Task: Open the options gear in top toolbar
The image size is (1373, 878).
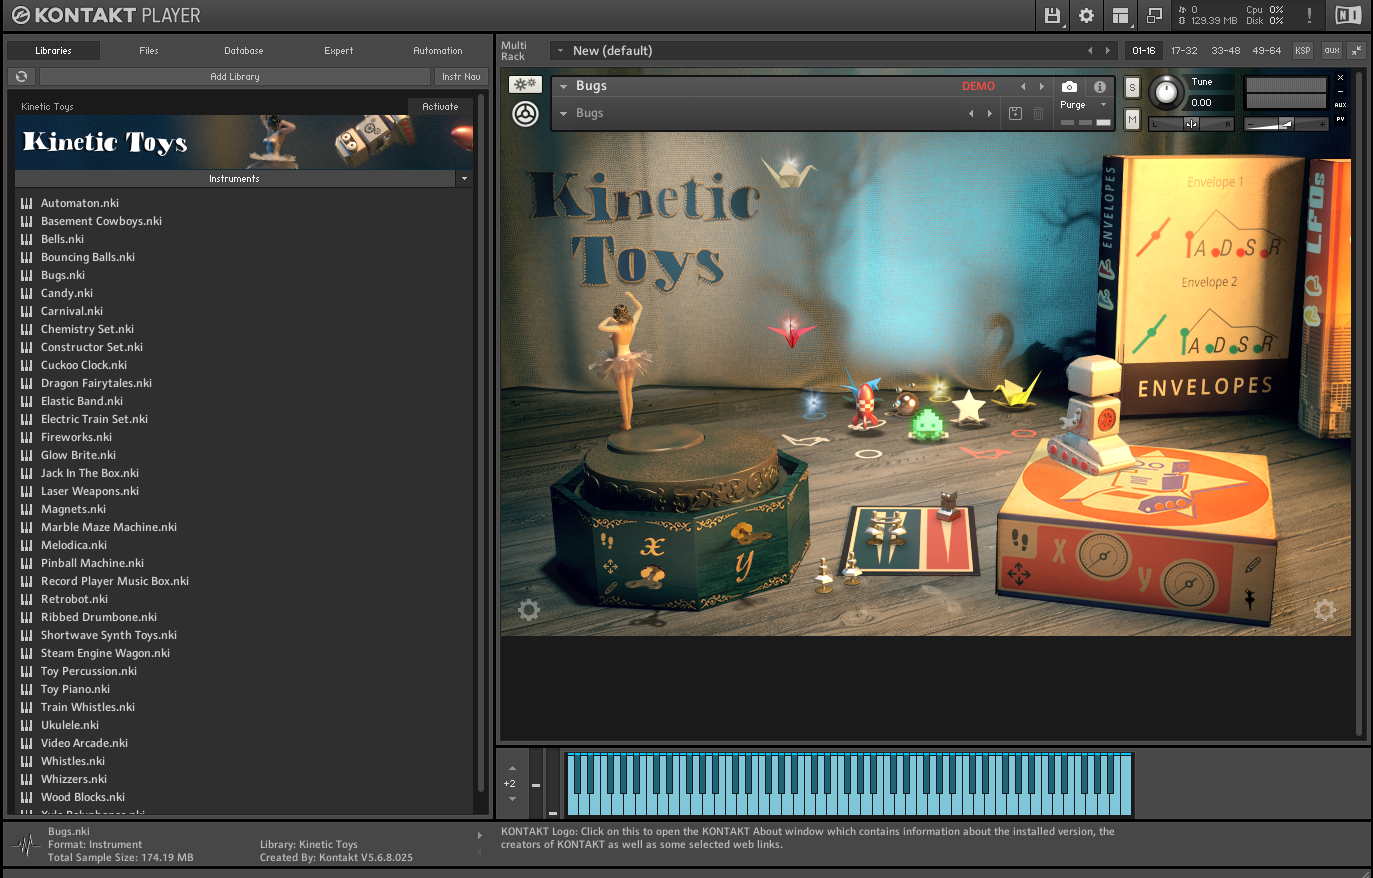Action: pyautogui.click(x=1086, y=15)
